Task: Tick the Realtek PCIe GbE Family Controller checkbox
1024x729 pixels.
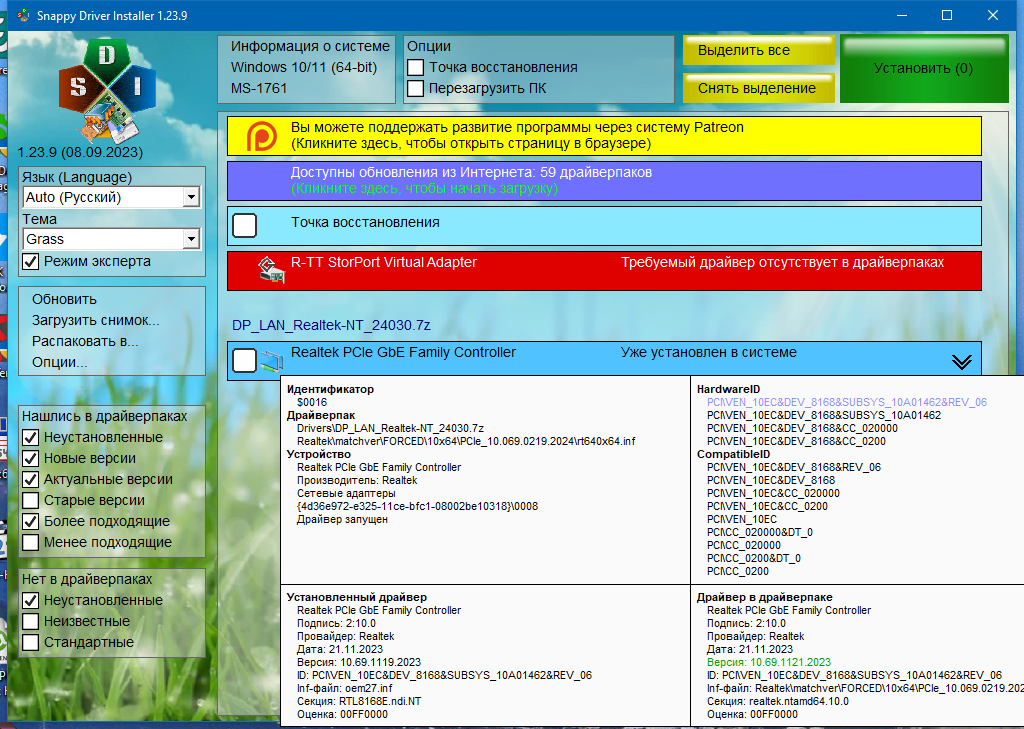Action: [x=245, y=360]
